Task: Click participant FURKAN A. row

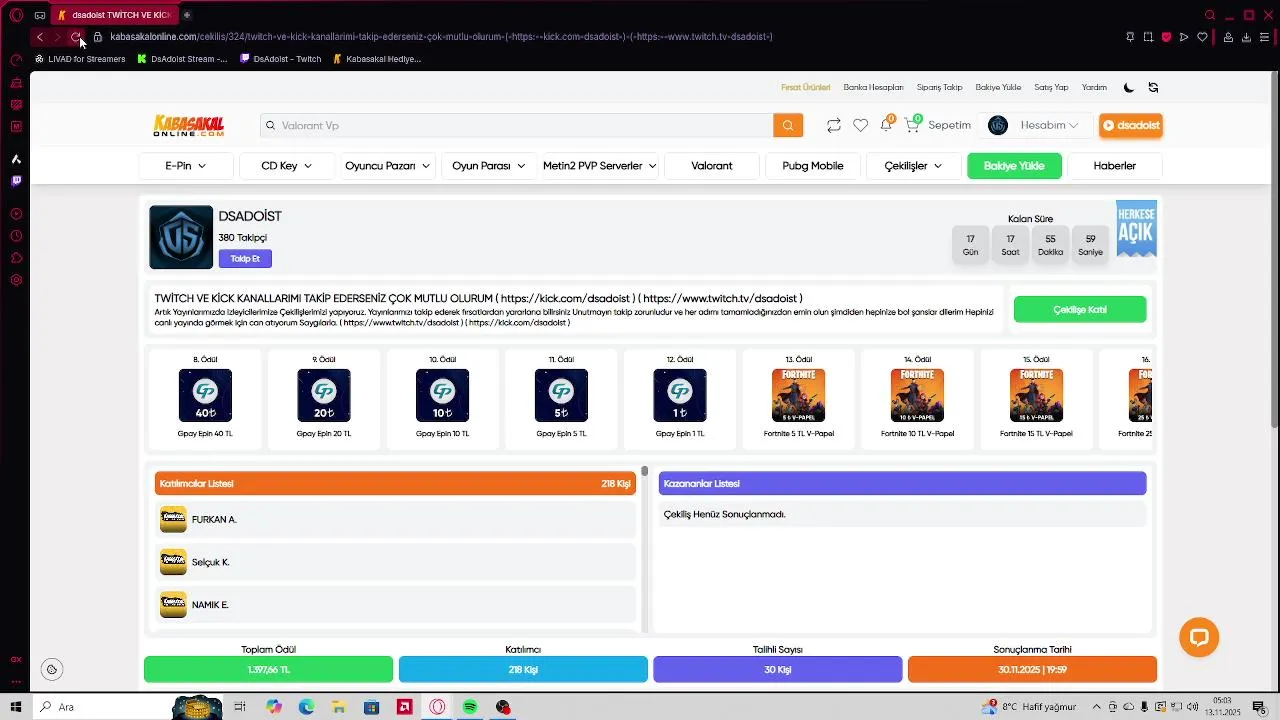Action: (x=395, y=519)
